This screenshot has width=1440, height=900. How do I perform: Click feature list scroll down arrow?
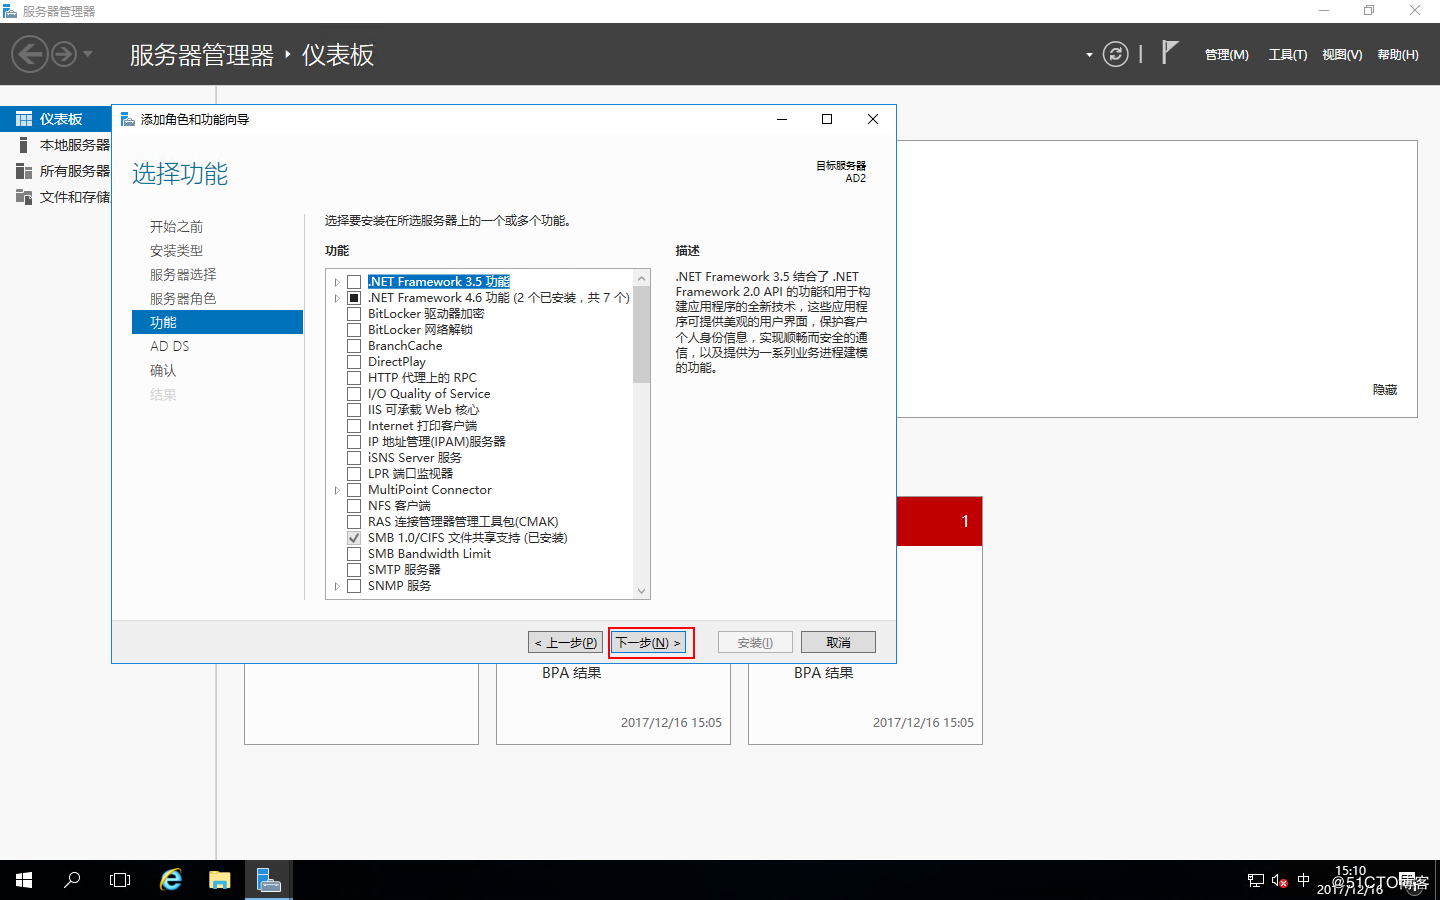coord(642,591)
